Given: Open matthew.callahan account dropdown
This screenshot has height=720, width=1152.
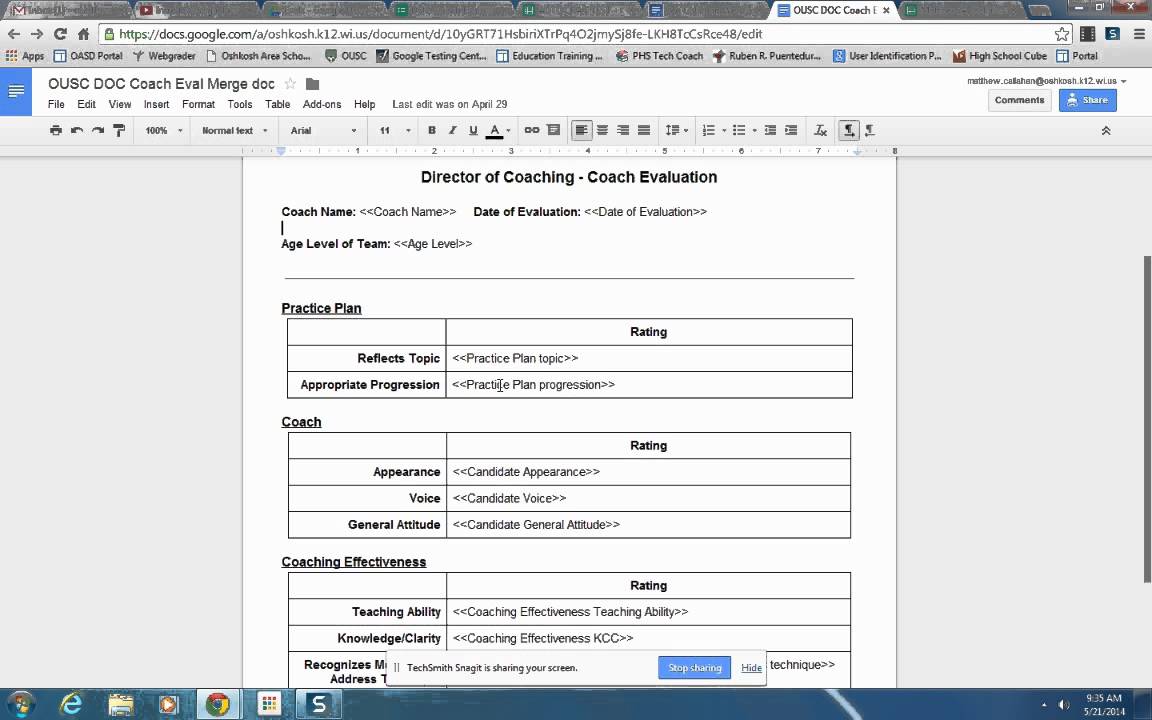Looking at the screenshot, I should coord(1046,81).
